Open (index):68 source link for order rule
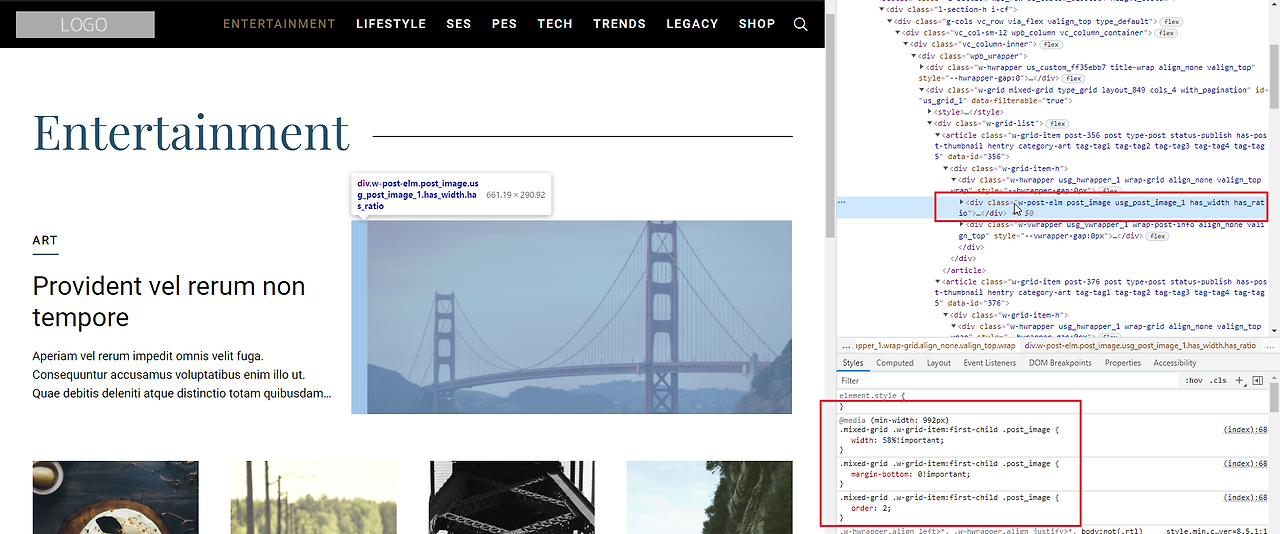This screenshot has height=534, width=1280. 1245,497
